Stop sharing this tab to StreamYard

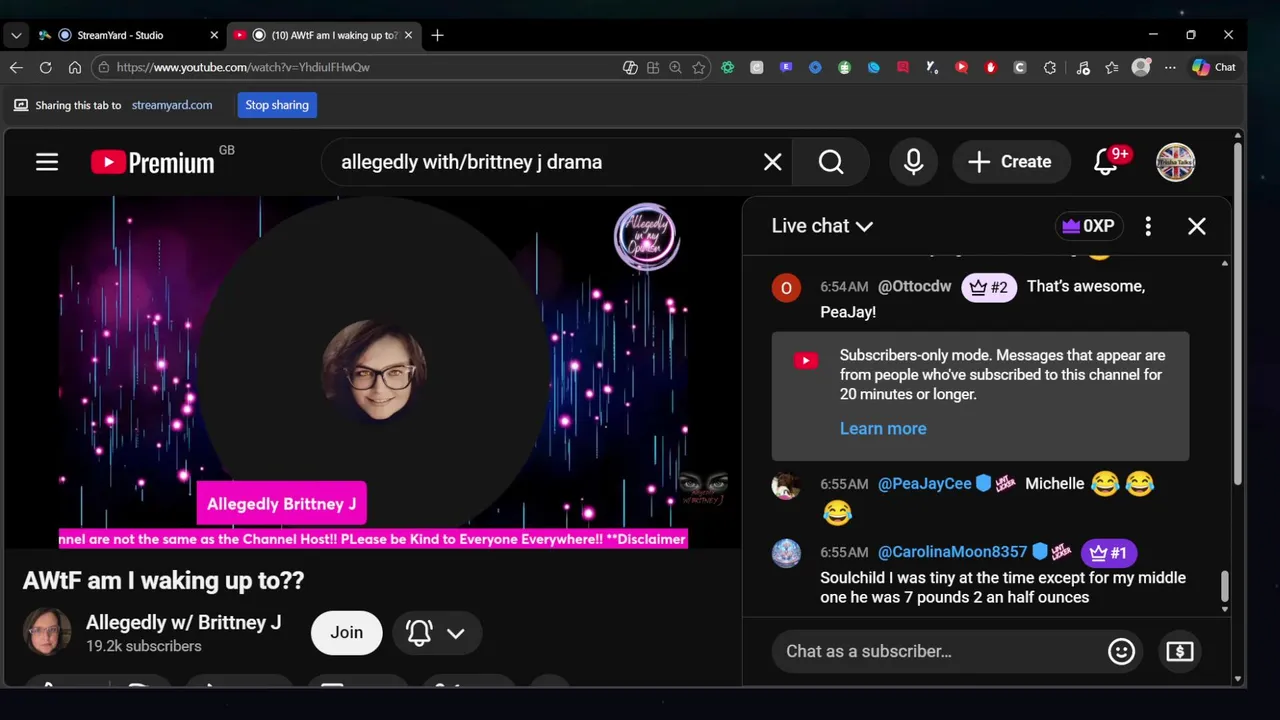pos(277,105)
